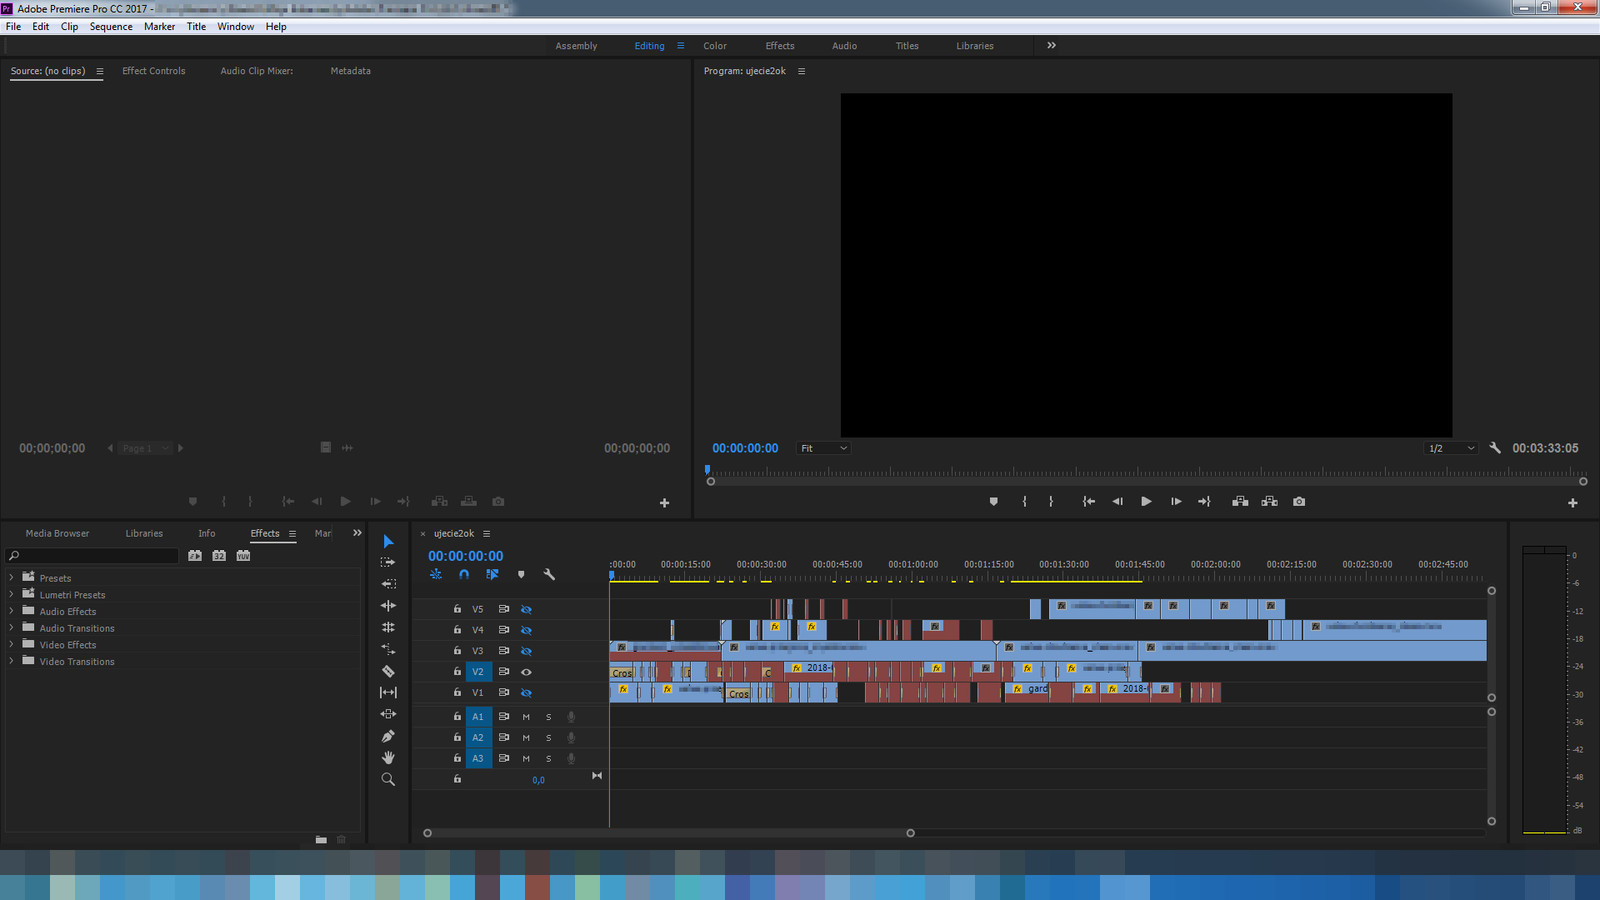The height and width of the screenshot is (900, 1600).
Task: Play the sequence in Program monitor
Action: tap(1146, 502)
